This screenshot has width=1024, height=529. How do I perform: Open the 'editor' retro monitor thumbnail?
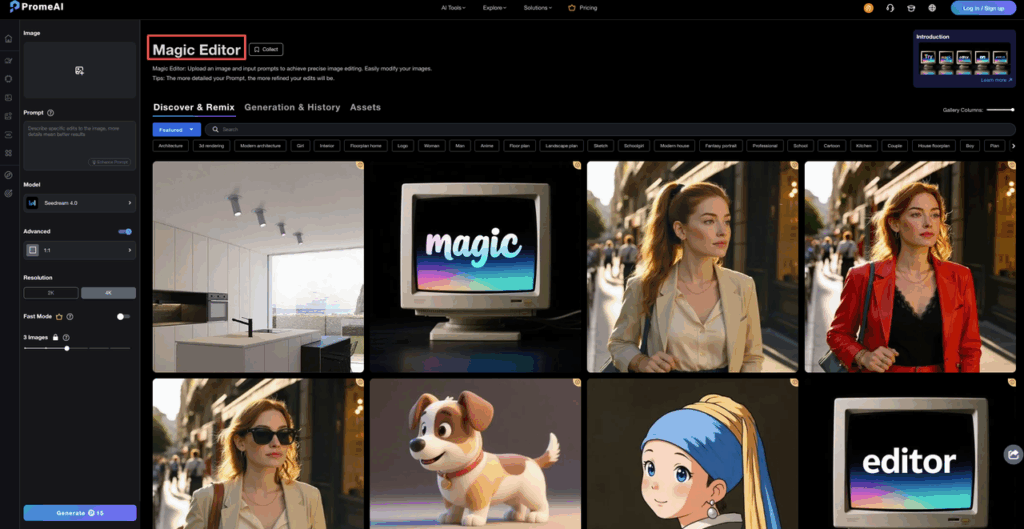click(x=910, y=453)
